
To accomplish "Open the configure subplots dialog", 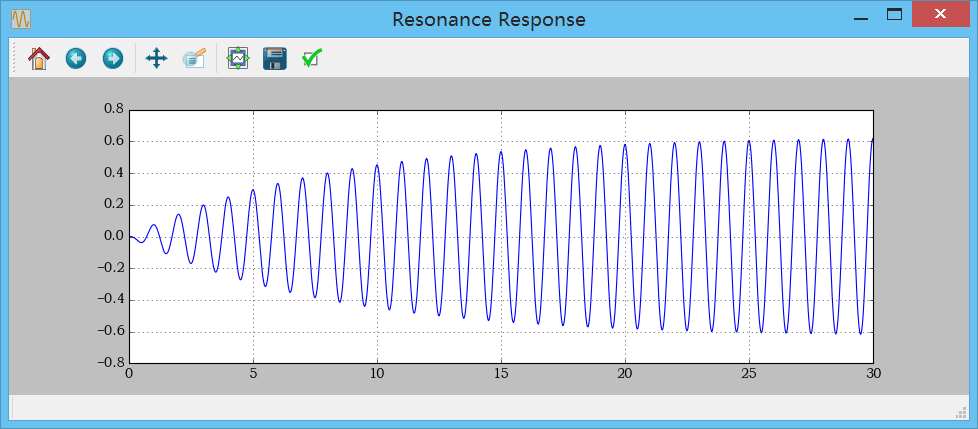I will (238, 59).
